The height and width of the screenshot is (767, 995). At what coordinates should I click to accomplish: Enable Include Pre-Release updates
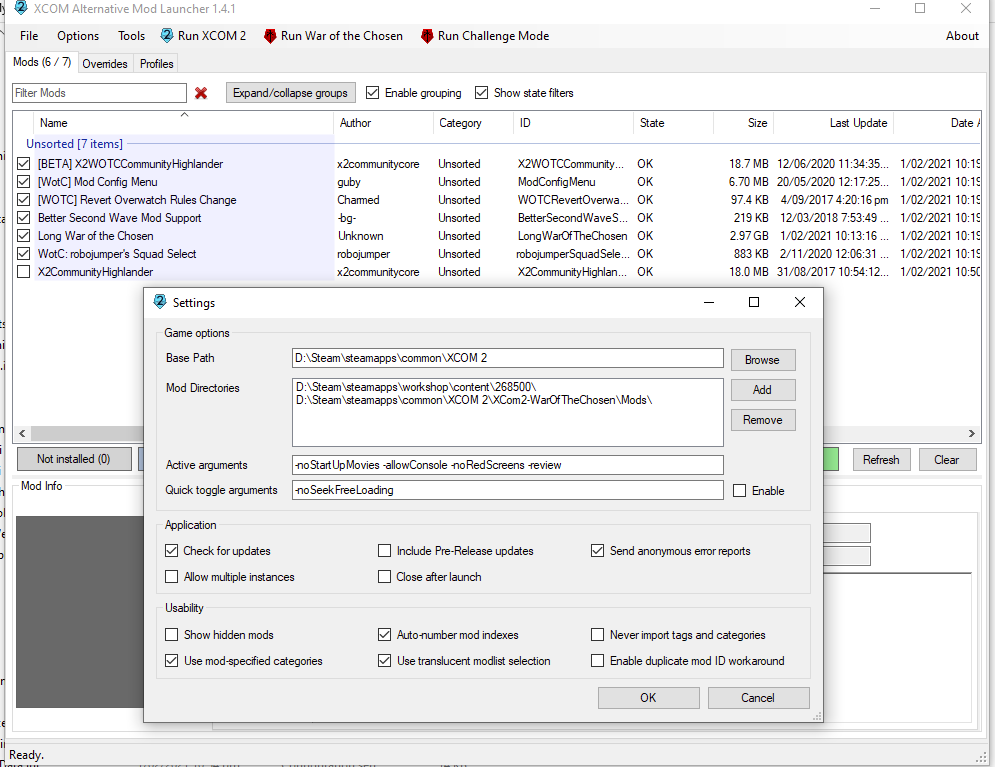point(384,551)
